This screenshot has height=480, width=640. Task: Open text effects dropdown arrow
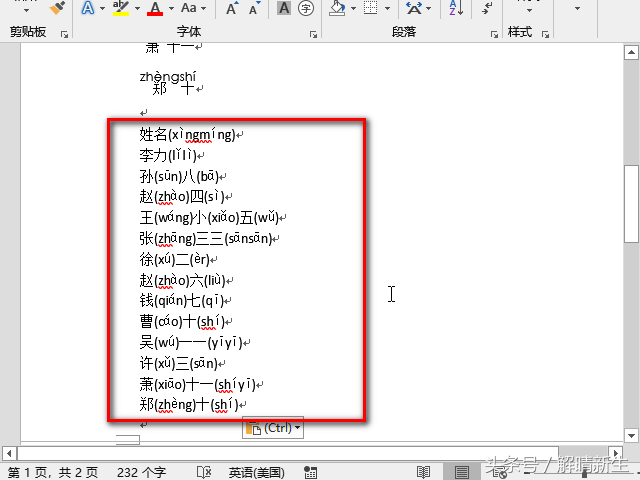point(102,9)
